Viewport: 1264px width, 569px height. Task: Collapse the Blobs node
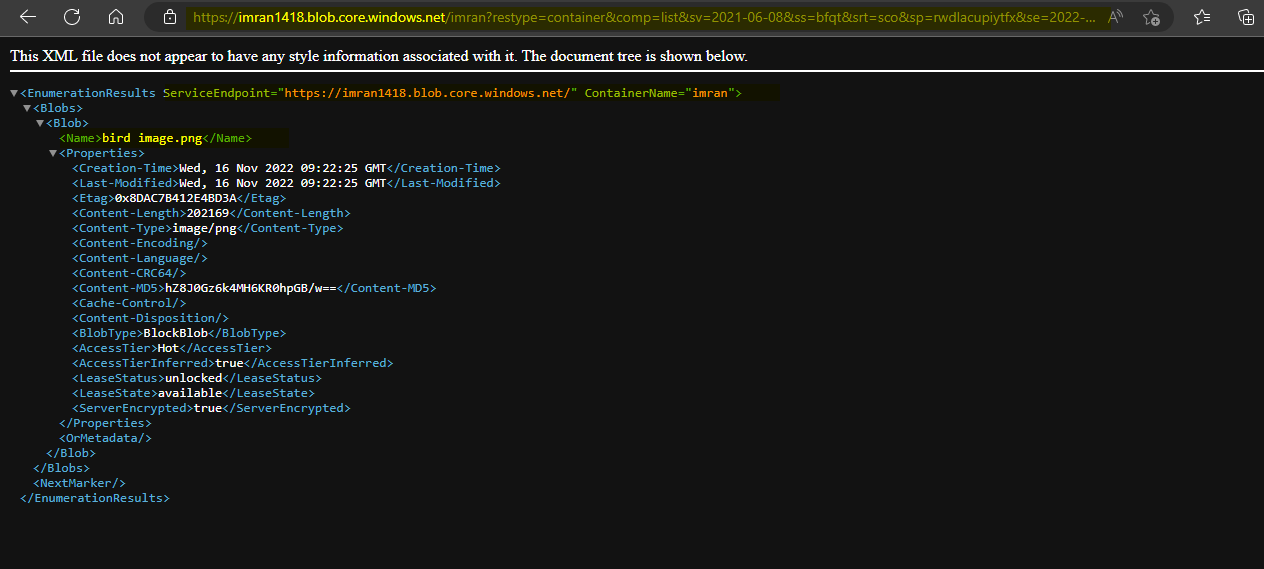(27, 108)
